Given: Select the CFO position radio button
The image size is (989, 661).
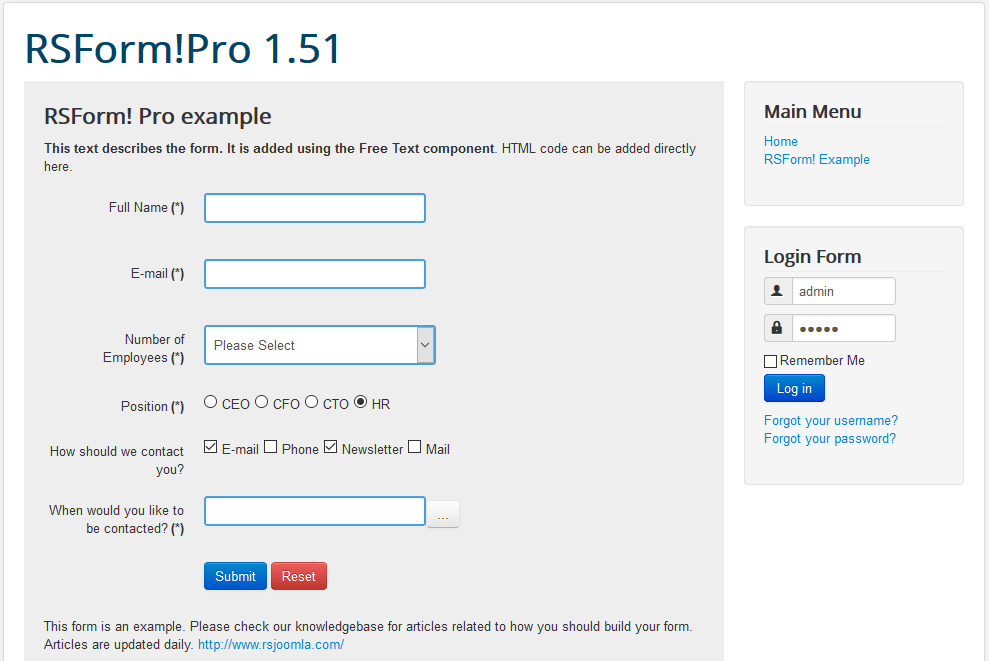Looking at the screenshot, I should coord(262,402).
